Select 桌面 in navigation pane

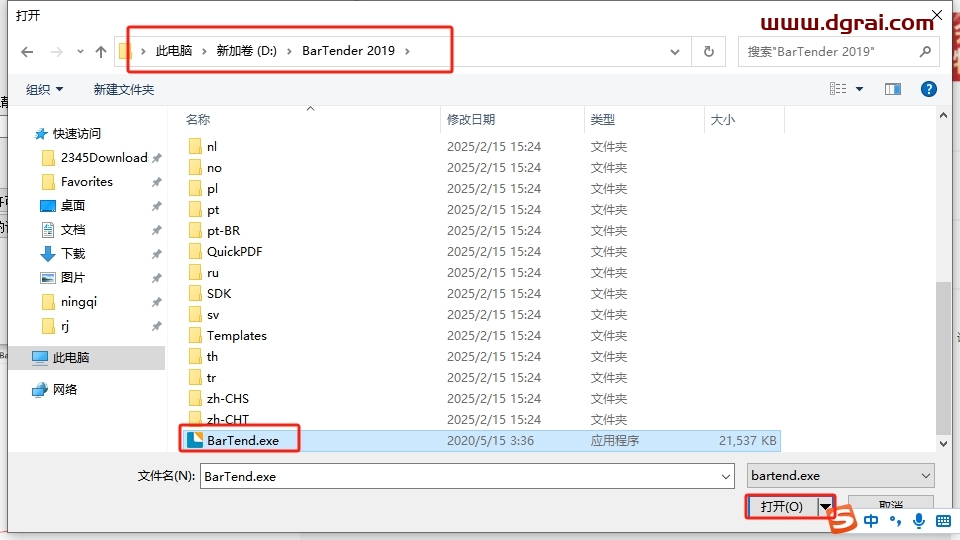(x=73, y=206)
